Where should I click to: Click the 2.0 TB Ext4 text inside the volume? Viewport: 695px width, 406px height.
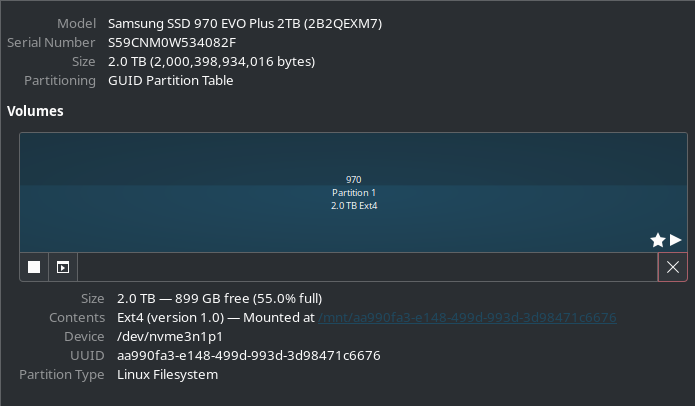click(354, 206)
